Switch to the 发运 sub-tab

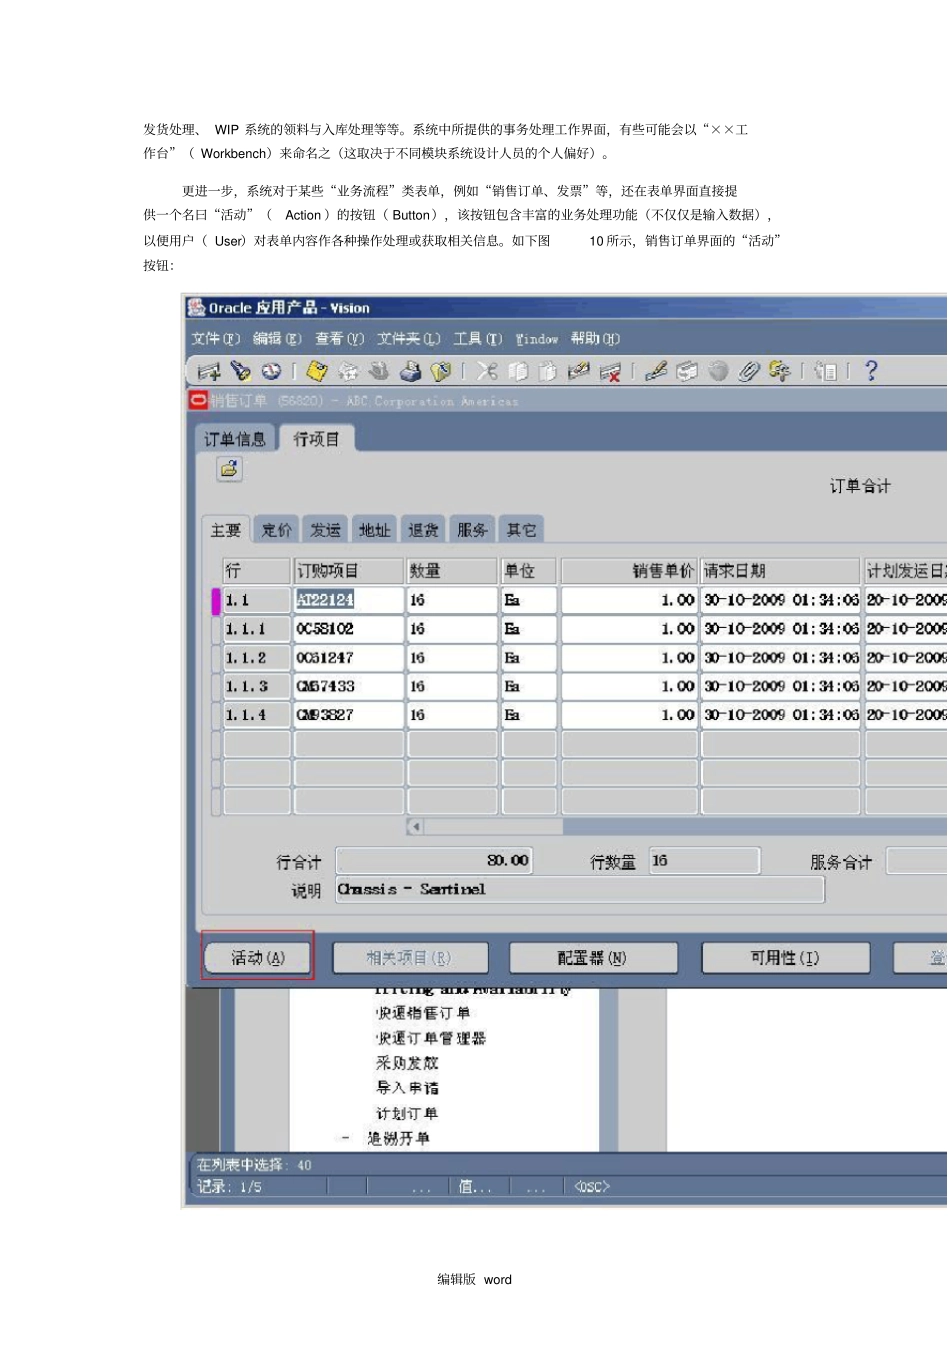tap(325, 530)
